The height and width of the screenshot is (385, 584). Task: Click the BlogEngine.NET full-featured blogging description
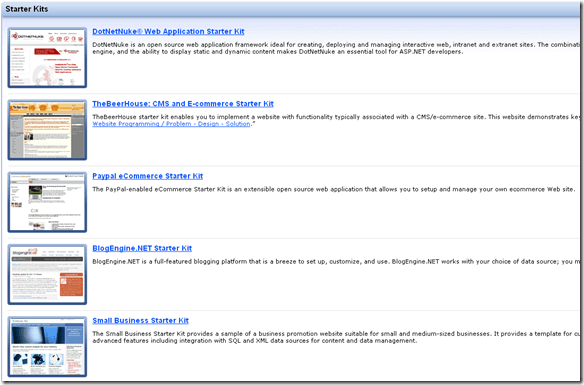pyautogui.click(x=336, y=262)
